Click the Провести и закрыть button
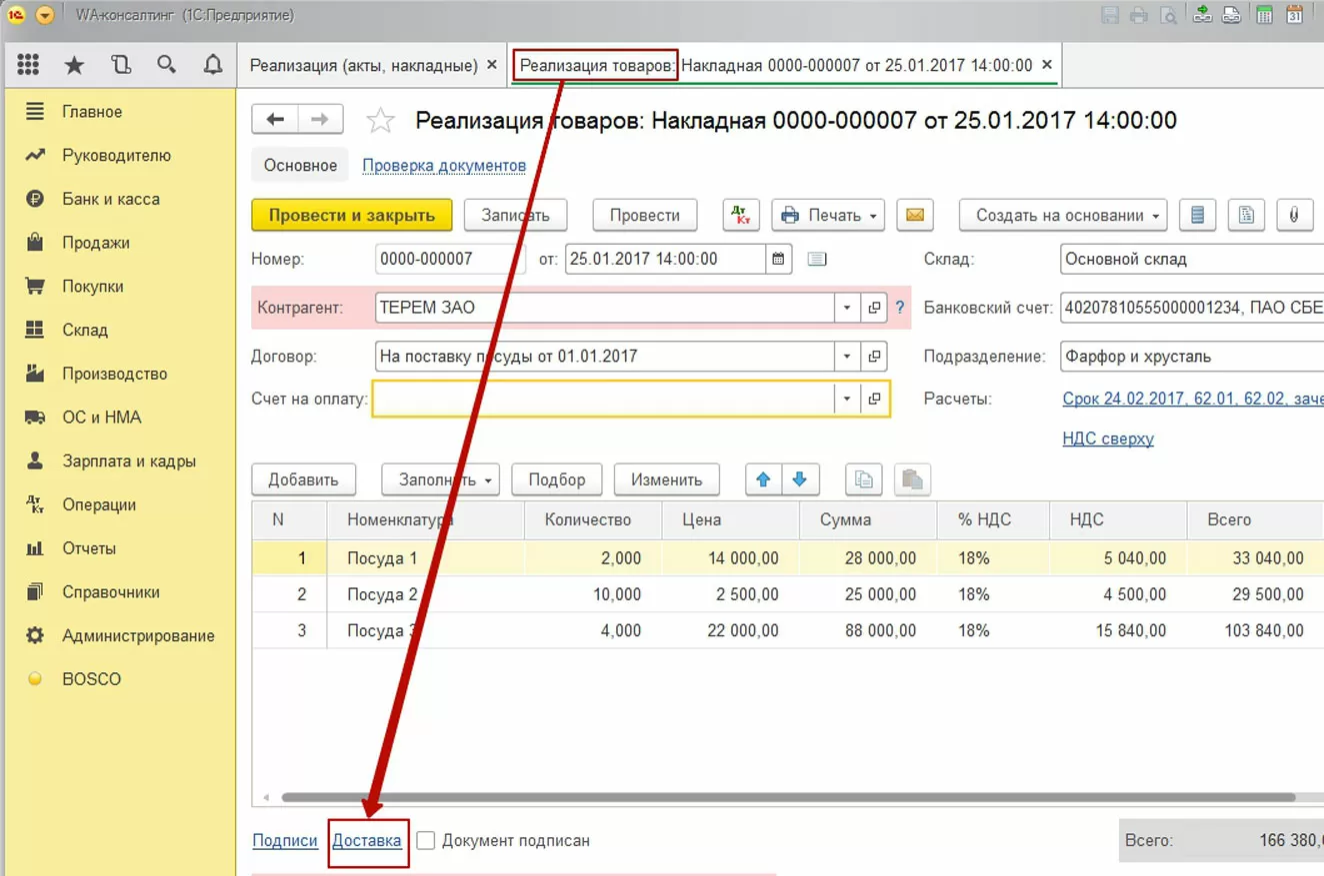The image size is (1324, 876). coord(352,215)
